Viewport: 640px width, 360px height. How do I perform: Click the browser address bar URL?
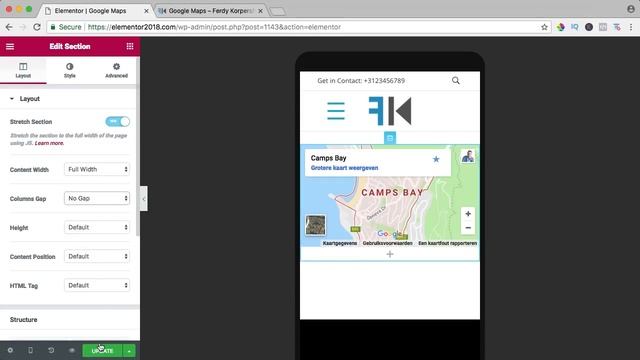point(214,27)
